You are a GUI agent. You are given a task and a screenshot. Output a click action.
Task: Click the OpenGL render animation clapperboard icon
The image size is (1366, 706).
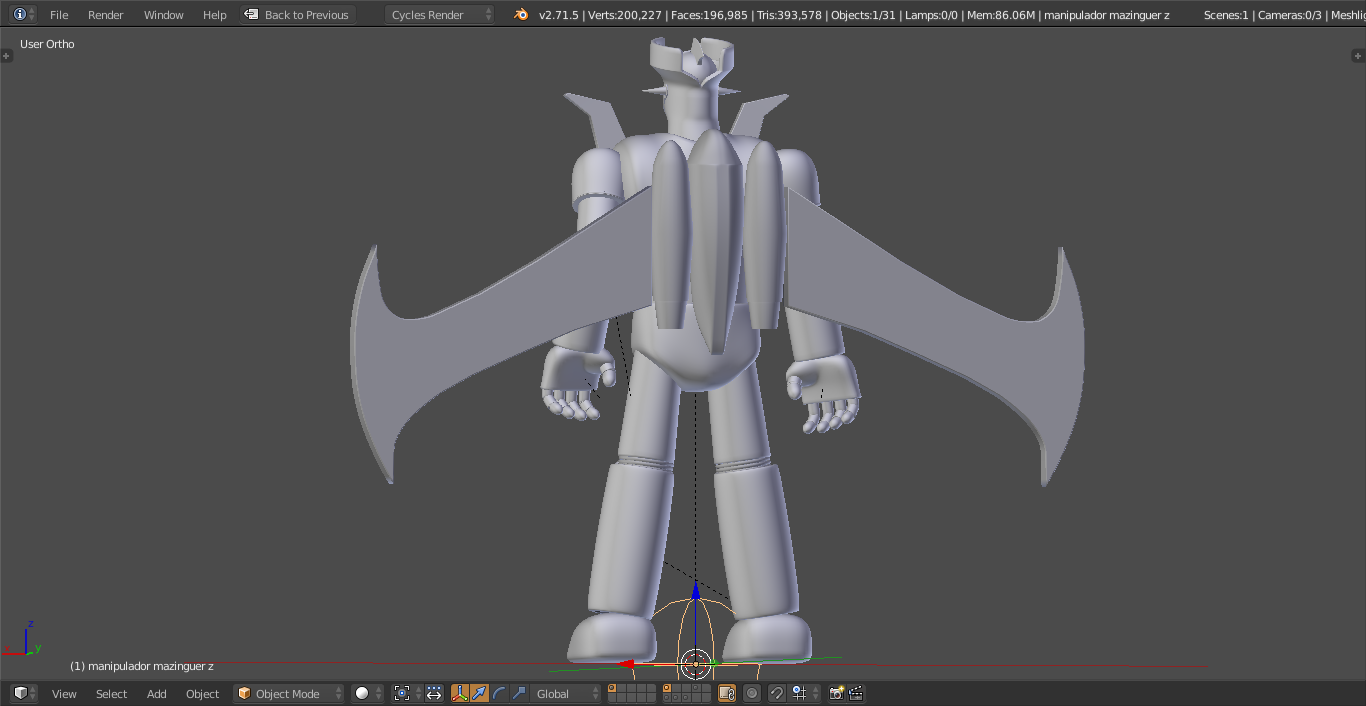[856, 693]
